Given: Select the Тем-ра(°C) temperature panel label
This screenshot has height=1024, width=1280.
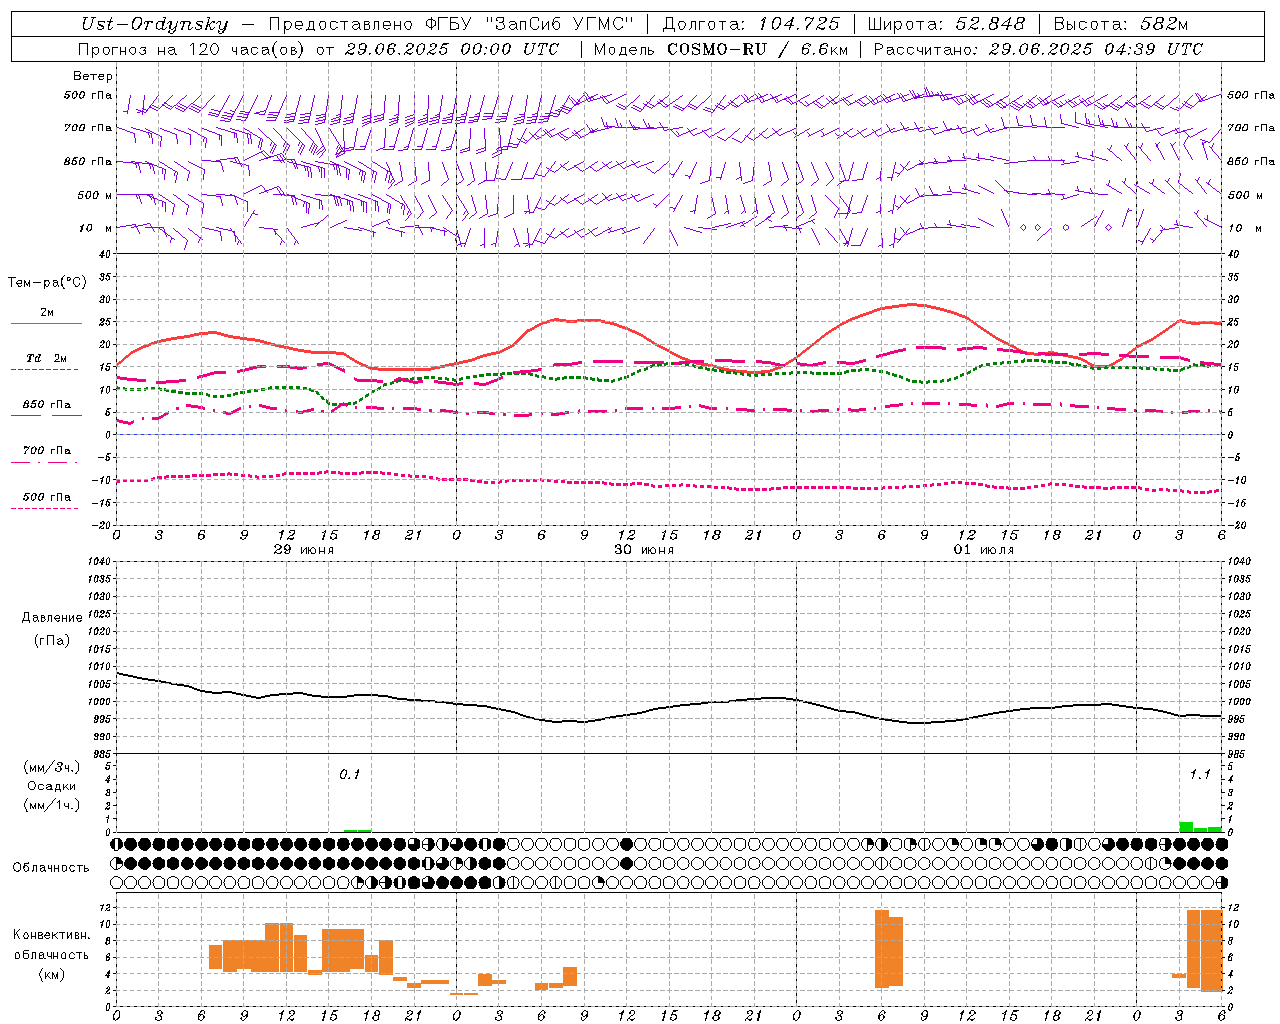Looking at the screenshot, I should tap(47, 283).
